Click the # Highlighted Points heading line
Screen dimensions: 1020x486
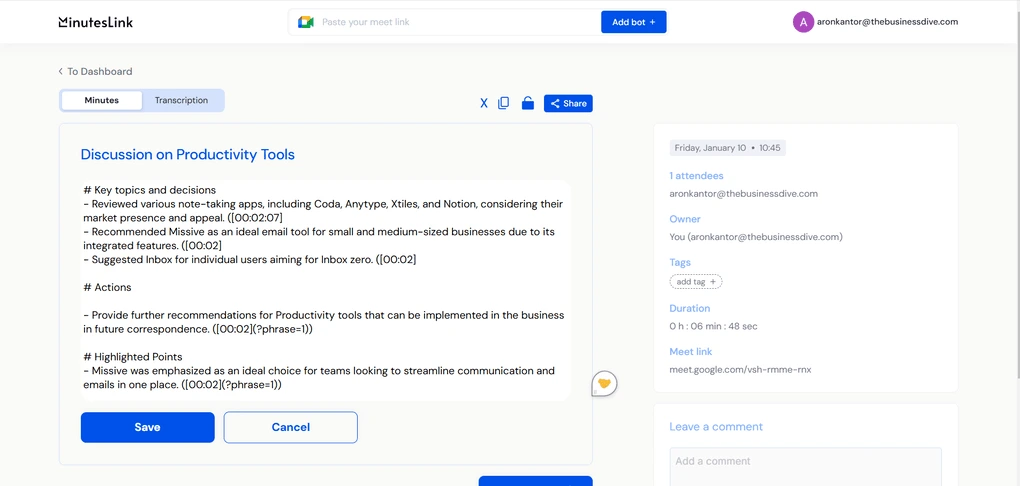(133, 357)
